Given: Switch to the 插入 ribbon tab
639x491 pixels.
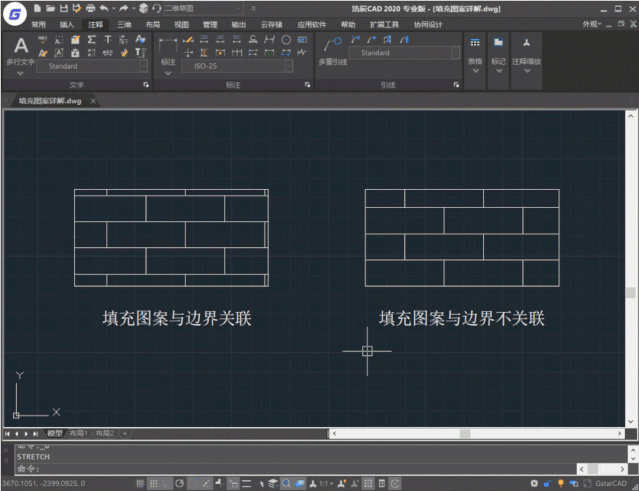Looking at the screenshot, I should coord(67,23).
